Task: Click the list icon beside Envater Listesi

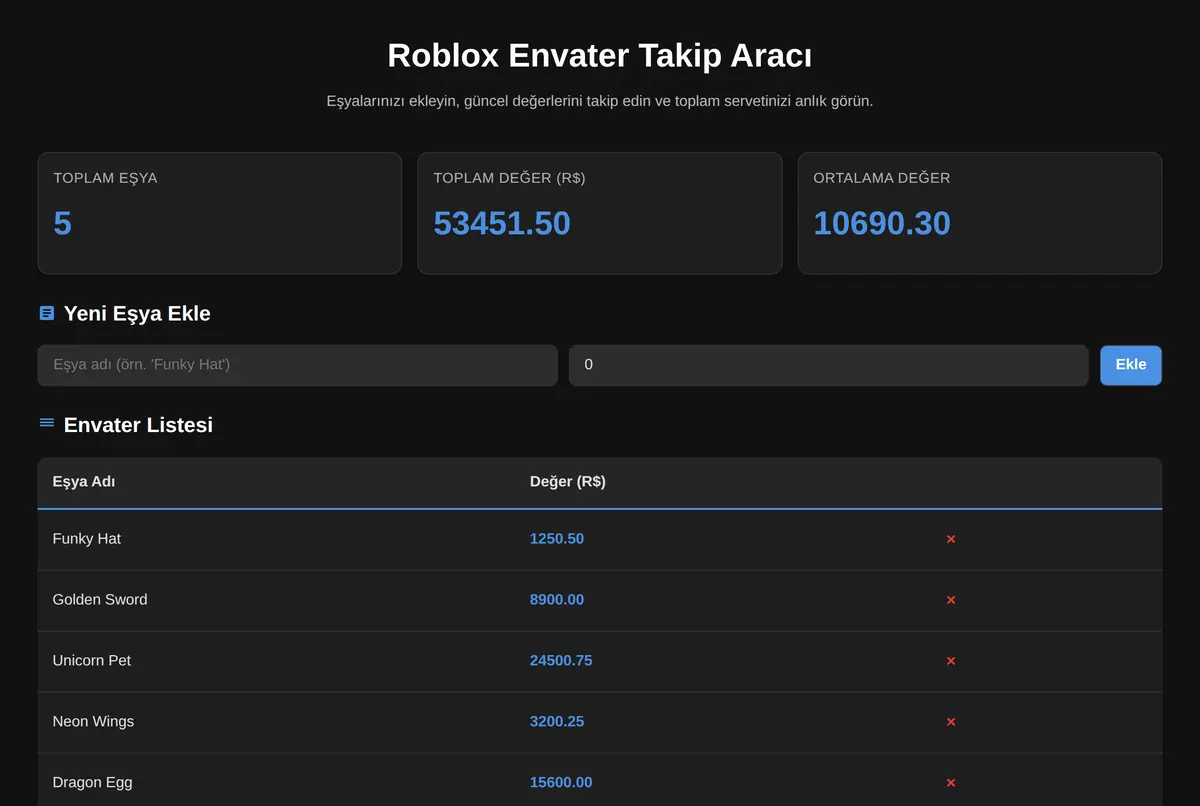Action: click(47, 423)
